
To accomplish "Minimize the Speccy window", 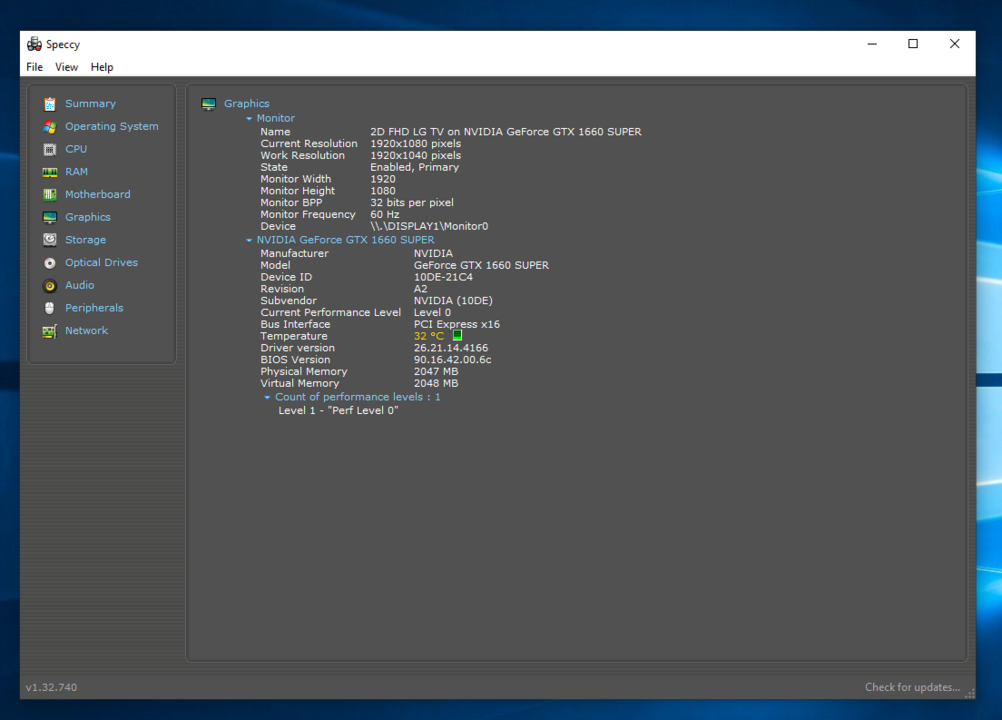I will coord(872,43).
